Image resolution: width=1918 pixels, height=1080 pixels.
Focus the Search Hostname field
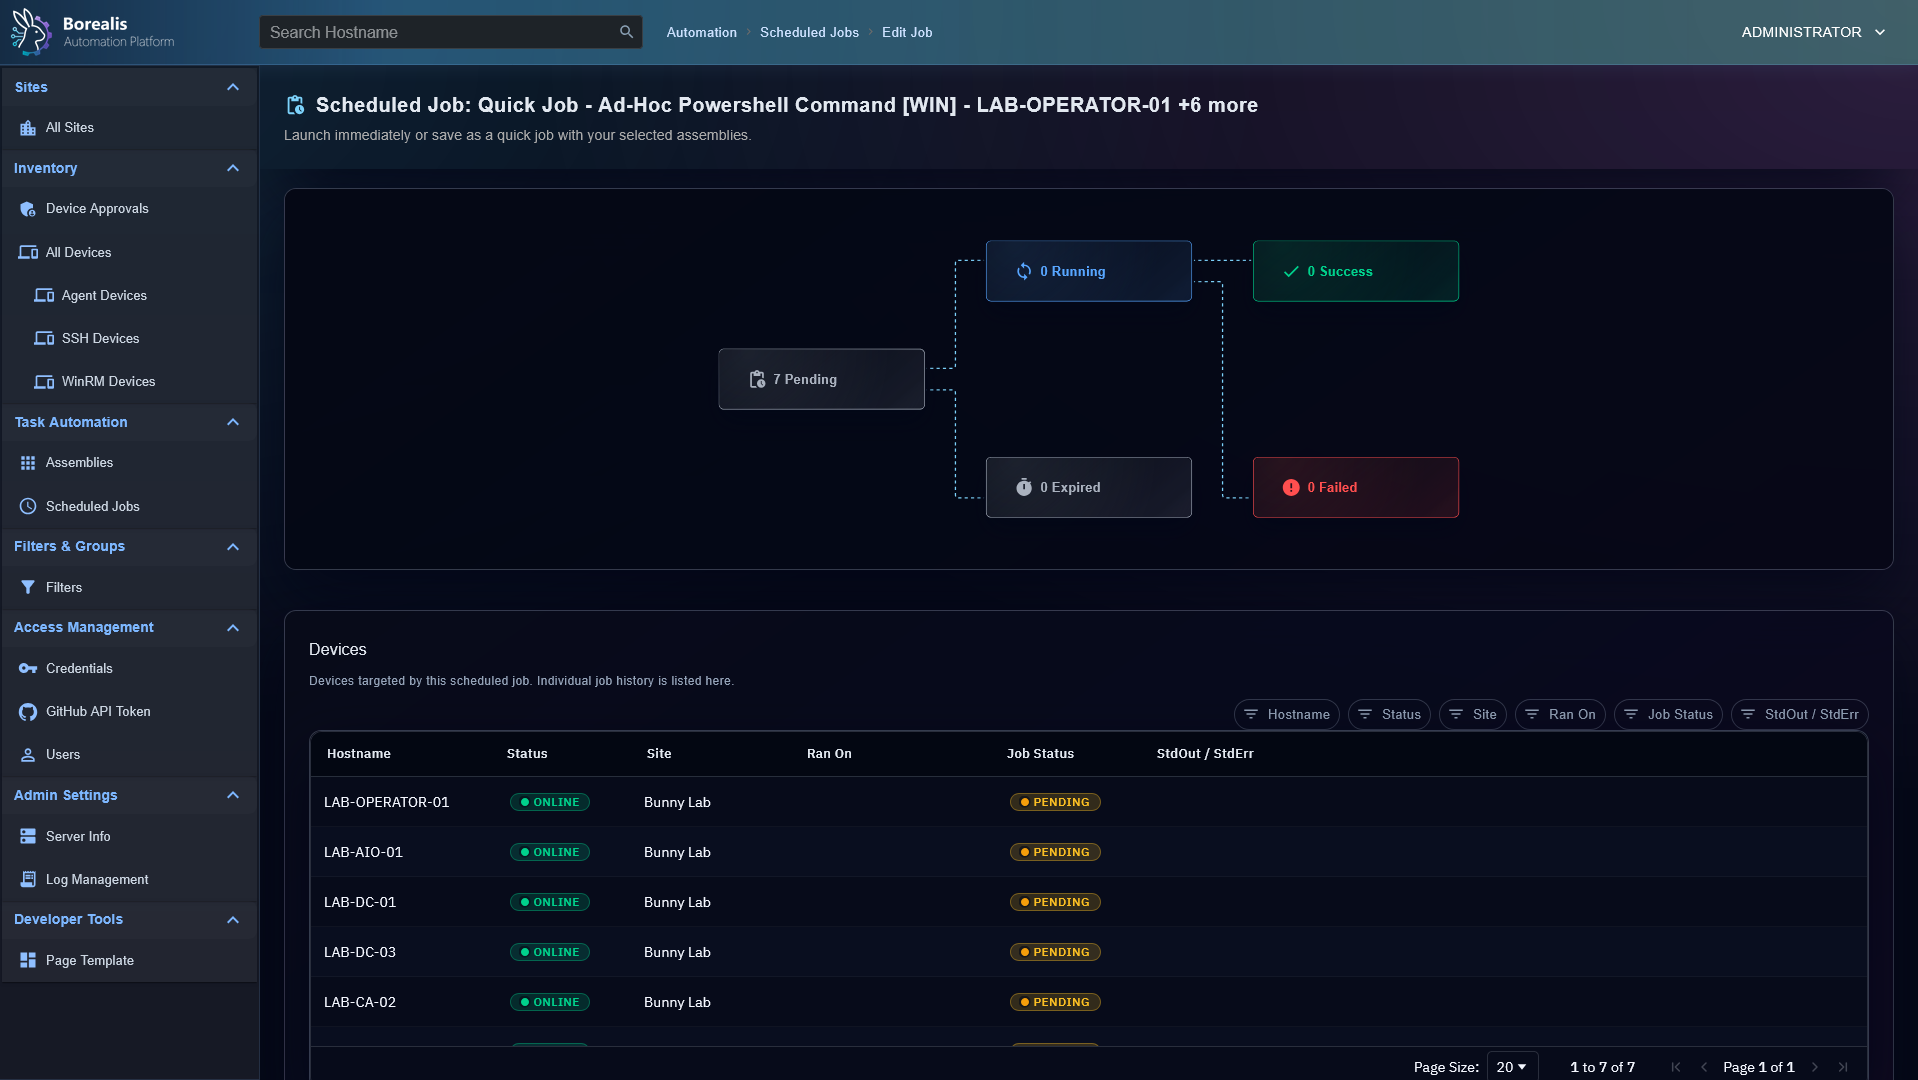pyautogui.click(x=440, y=32)
